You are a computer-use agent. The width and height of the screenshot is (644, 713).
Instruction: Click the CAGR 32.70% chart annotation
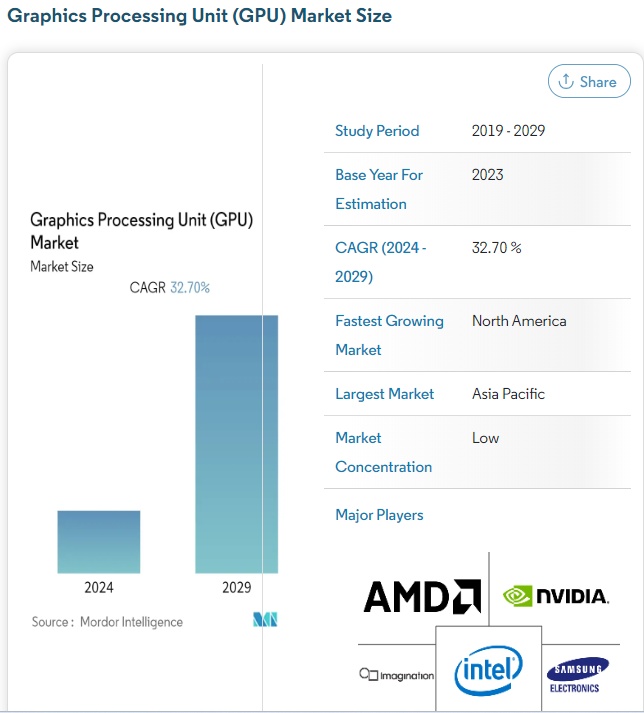[x=170, y=288]
